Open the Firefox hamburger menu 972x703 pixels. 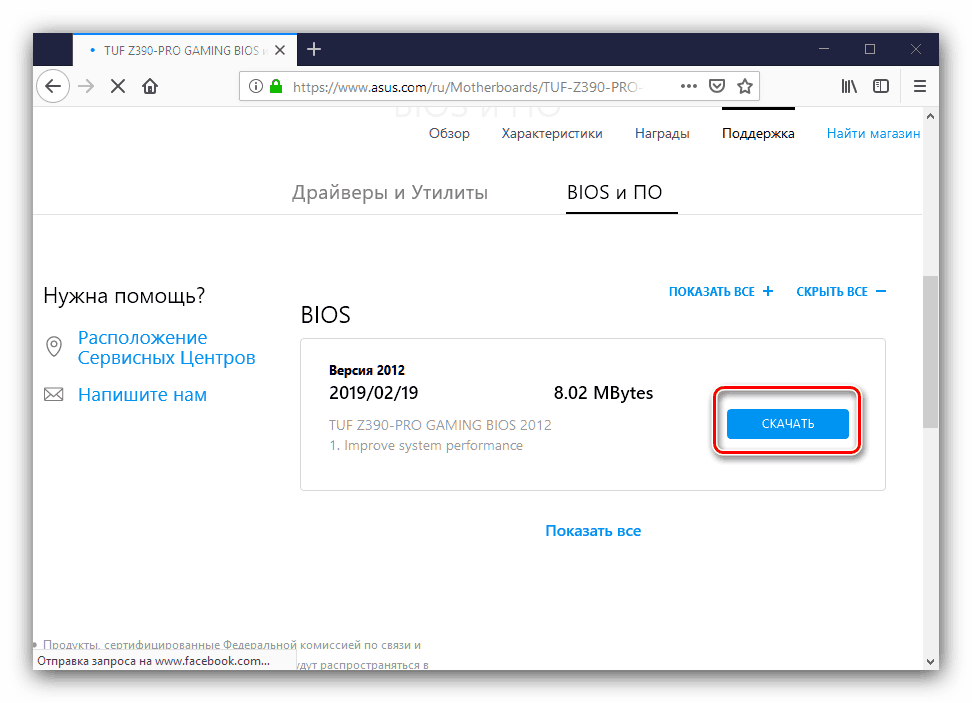[920, 86]
